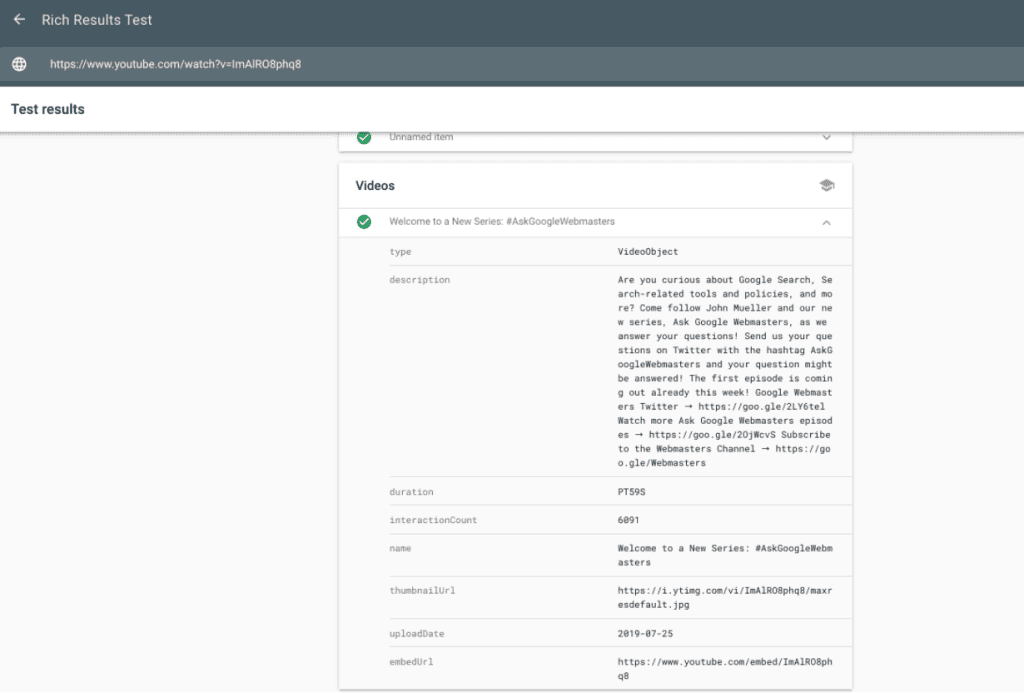Click the description property label
Screen dimensions: 1024x693
pos(419,280)
